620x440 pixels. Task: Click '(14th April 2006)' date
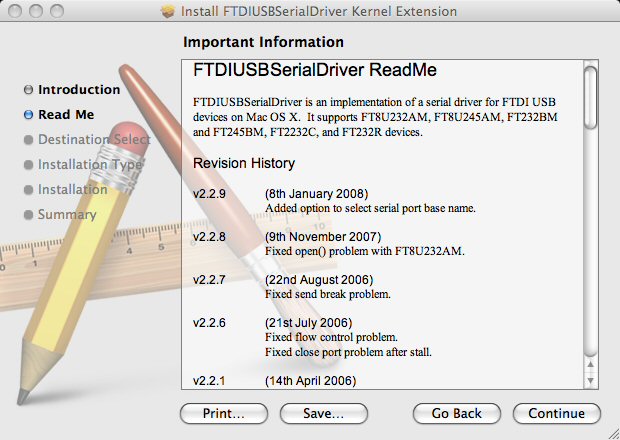310,381
